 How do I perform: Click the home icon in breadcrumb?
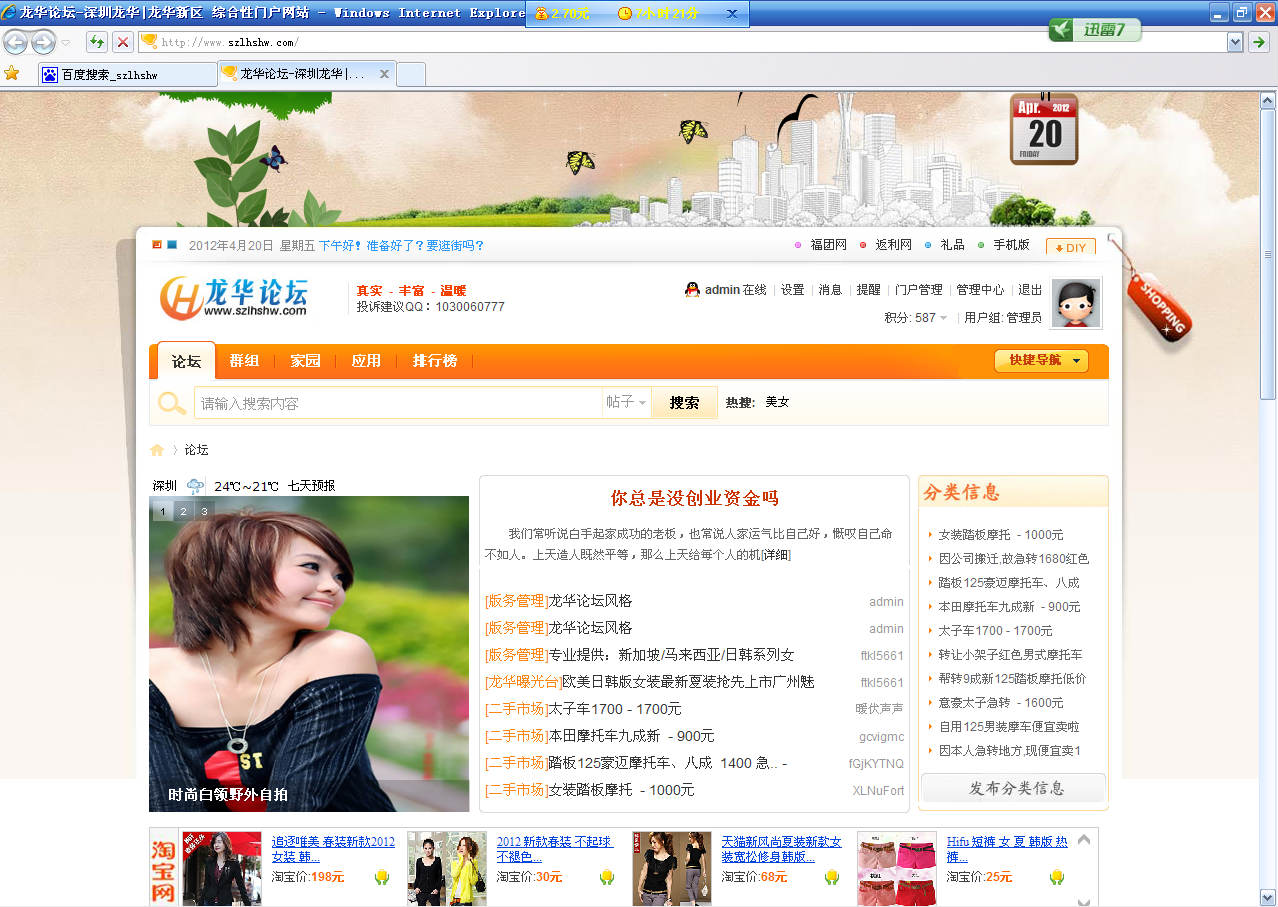[157, 450]
